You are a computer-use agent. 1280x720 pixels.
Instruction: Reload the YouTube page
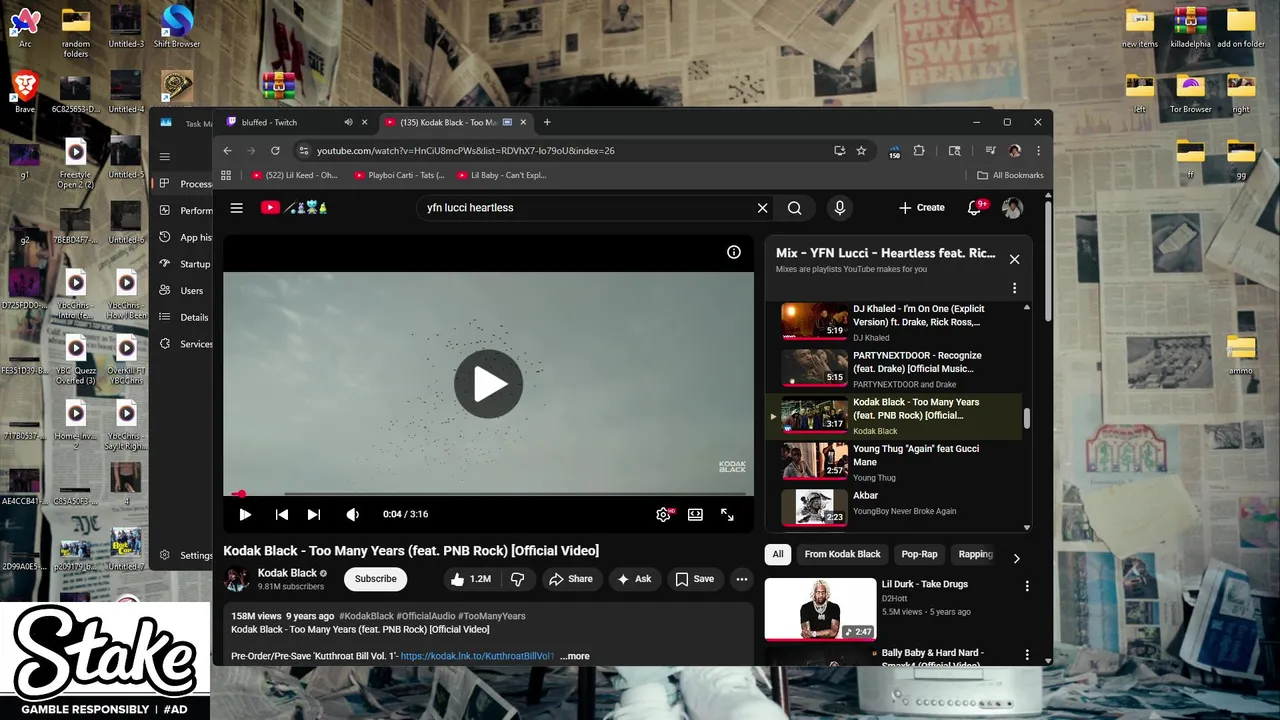pyautogui.click(x=275, y=151)
